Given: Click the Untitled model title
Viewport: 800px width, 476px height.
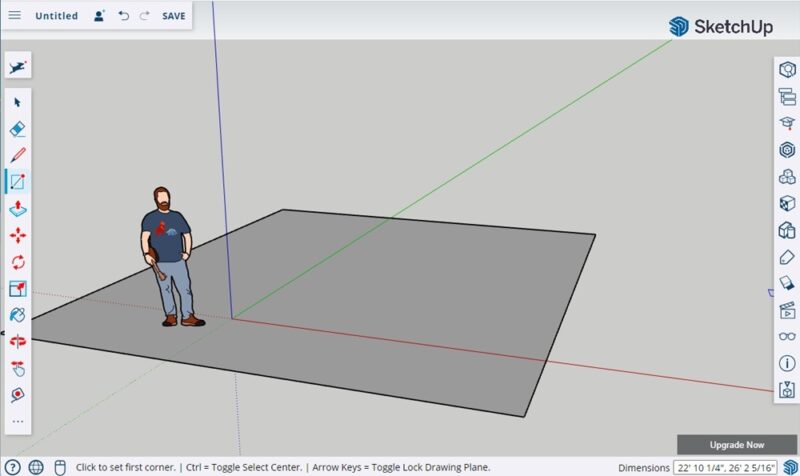Looking at the screenshot, I should [57, 16].
